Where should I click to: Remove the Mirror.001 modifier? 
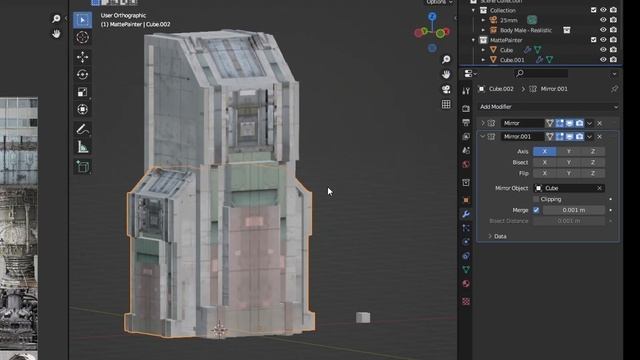tap(599, 137)
